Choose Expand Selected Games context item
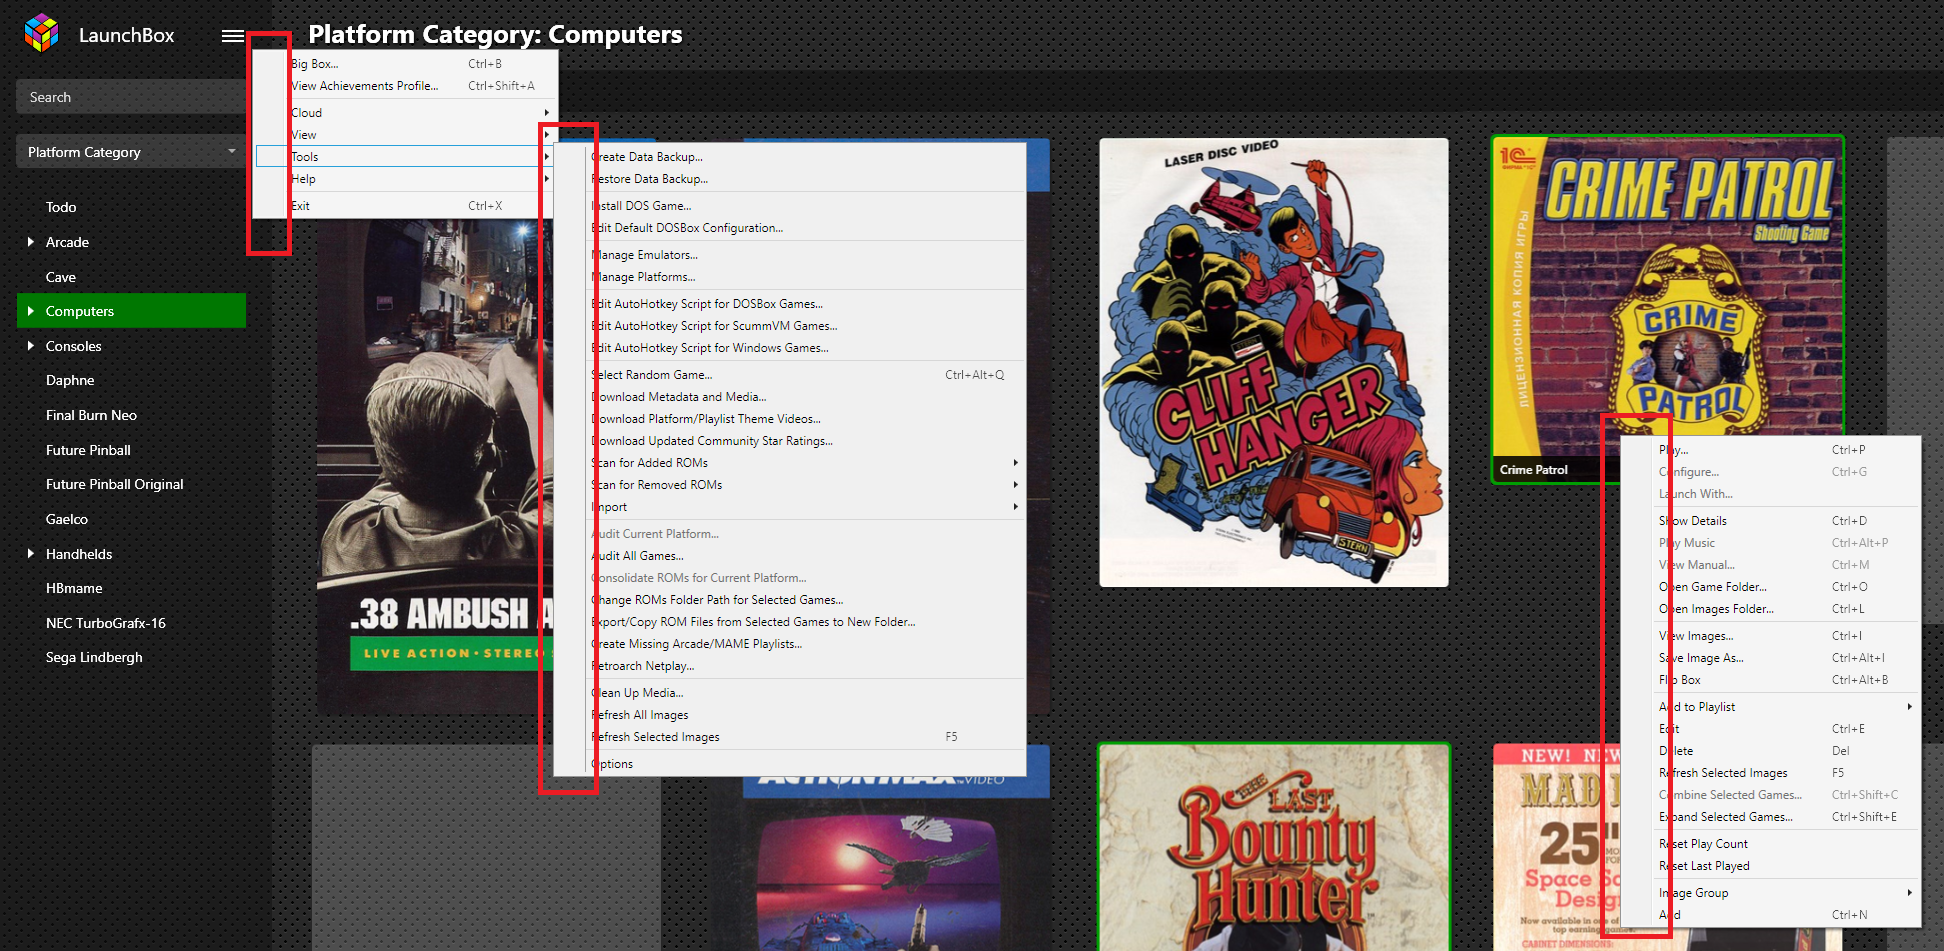 tap(1770, 817)
